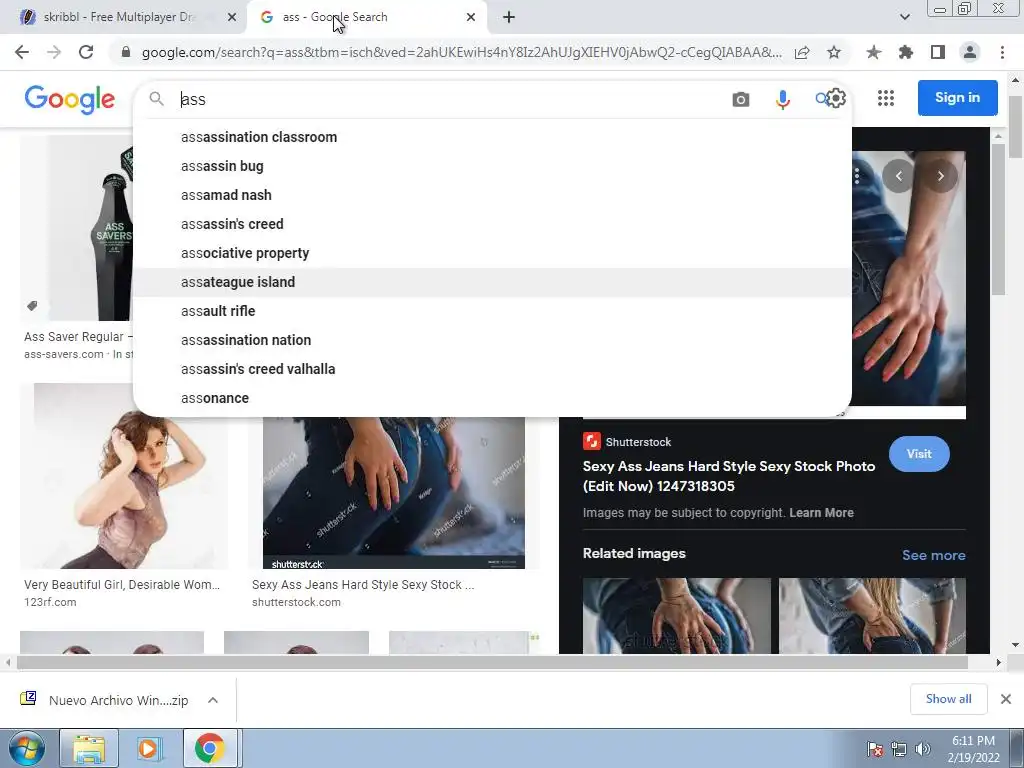The width and height of the screenshot is (1024, 768).
Task: Choose suggestion assassin's creed valhalla
Action: point(492,369)
